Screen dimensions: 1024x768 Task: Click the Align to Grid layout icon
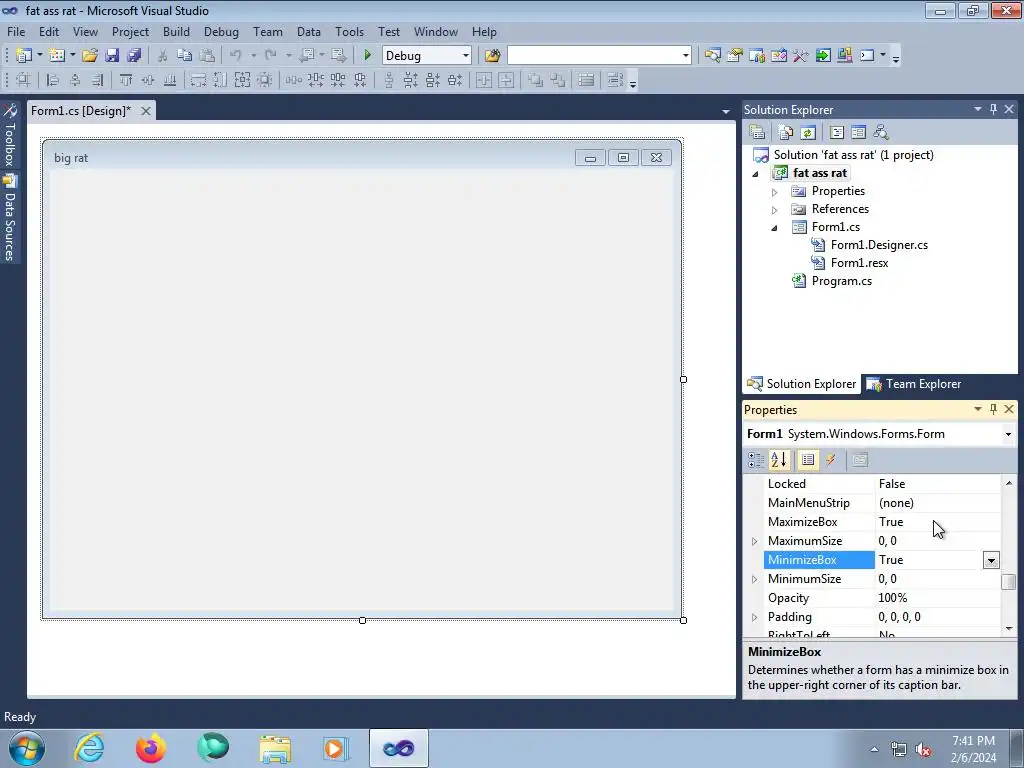click(x=24, y=80)
